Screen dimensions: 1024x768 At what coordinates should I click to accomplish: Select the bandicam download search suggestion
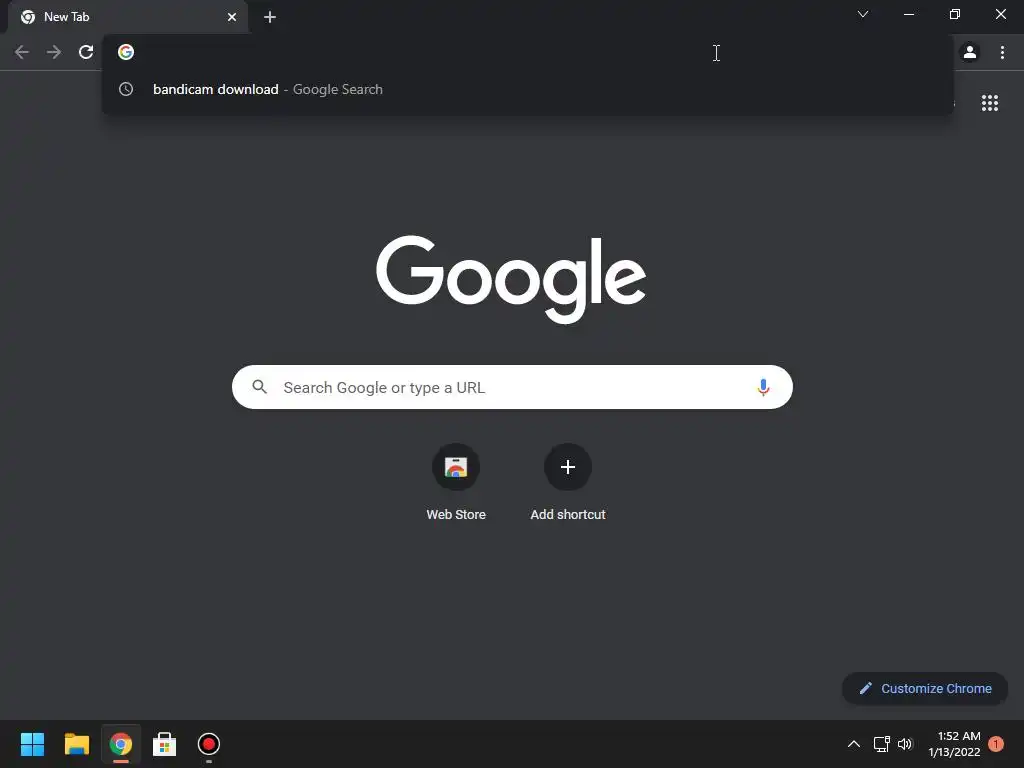(528, 89)
